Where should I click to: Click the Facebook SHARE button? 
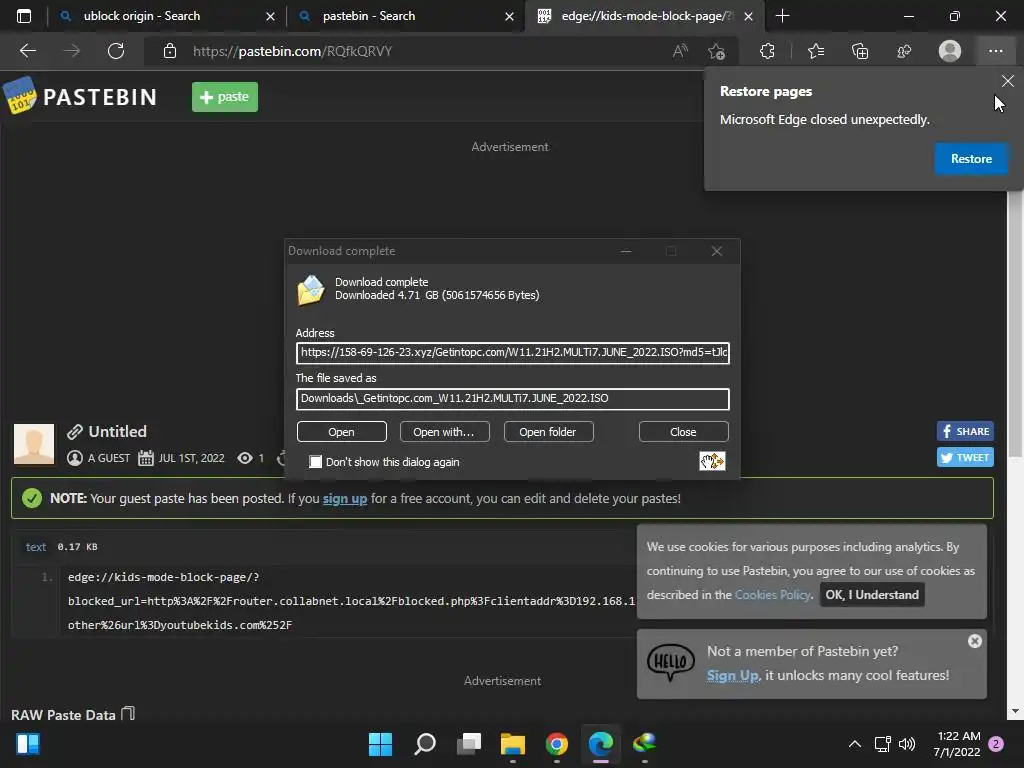tap(965, 431)
